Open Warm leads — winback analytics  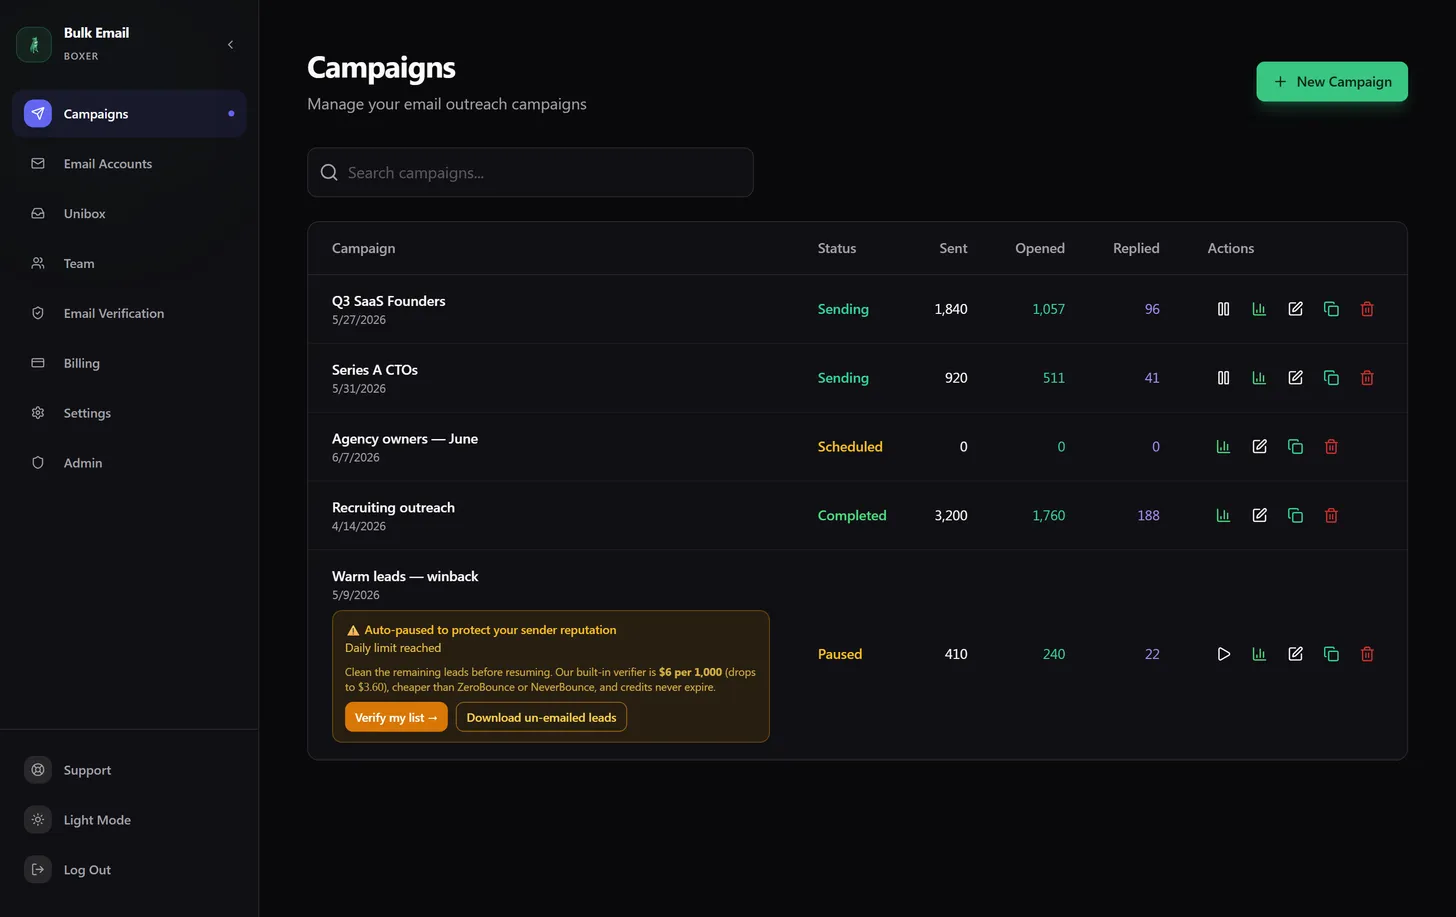[x=1259, y=654]
